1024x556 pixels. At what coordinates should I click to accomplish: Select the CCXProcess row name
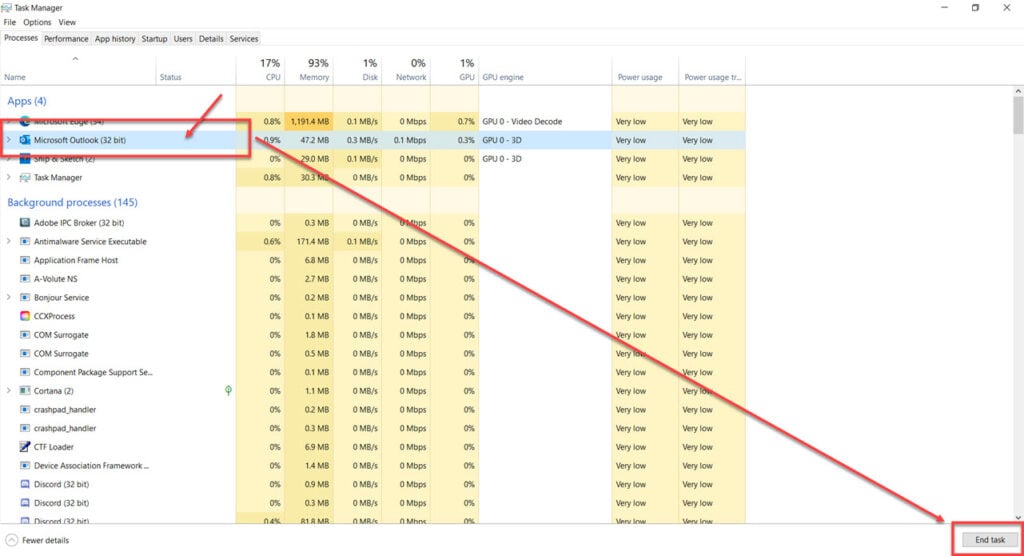tap(54, 316)
